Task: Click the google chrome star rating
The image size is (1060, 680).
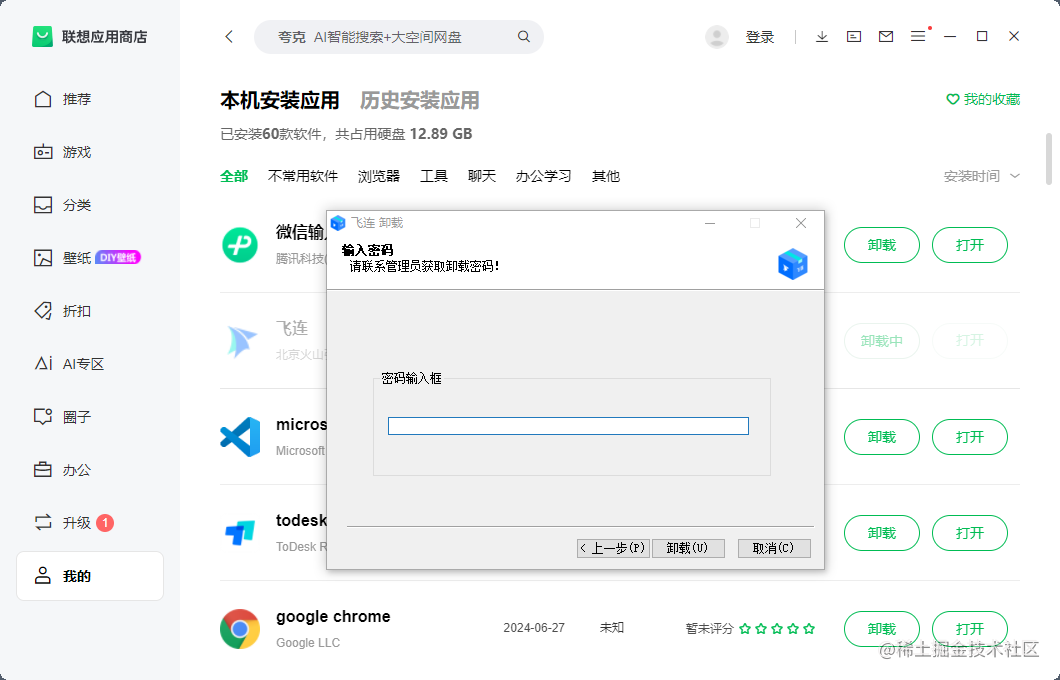Action: [777, 629]
